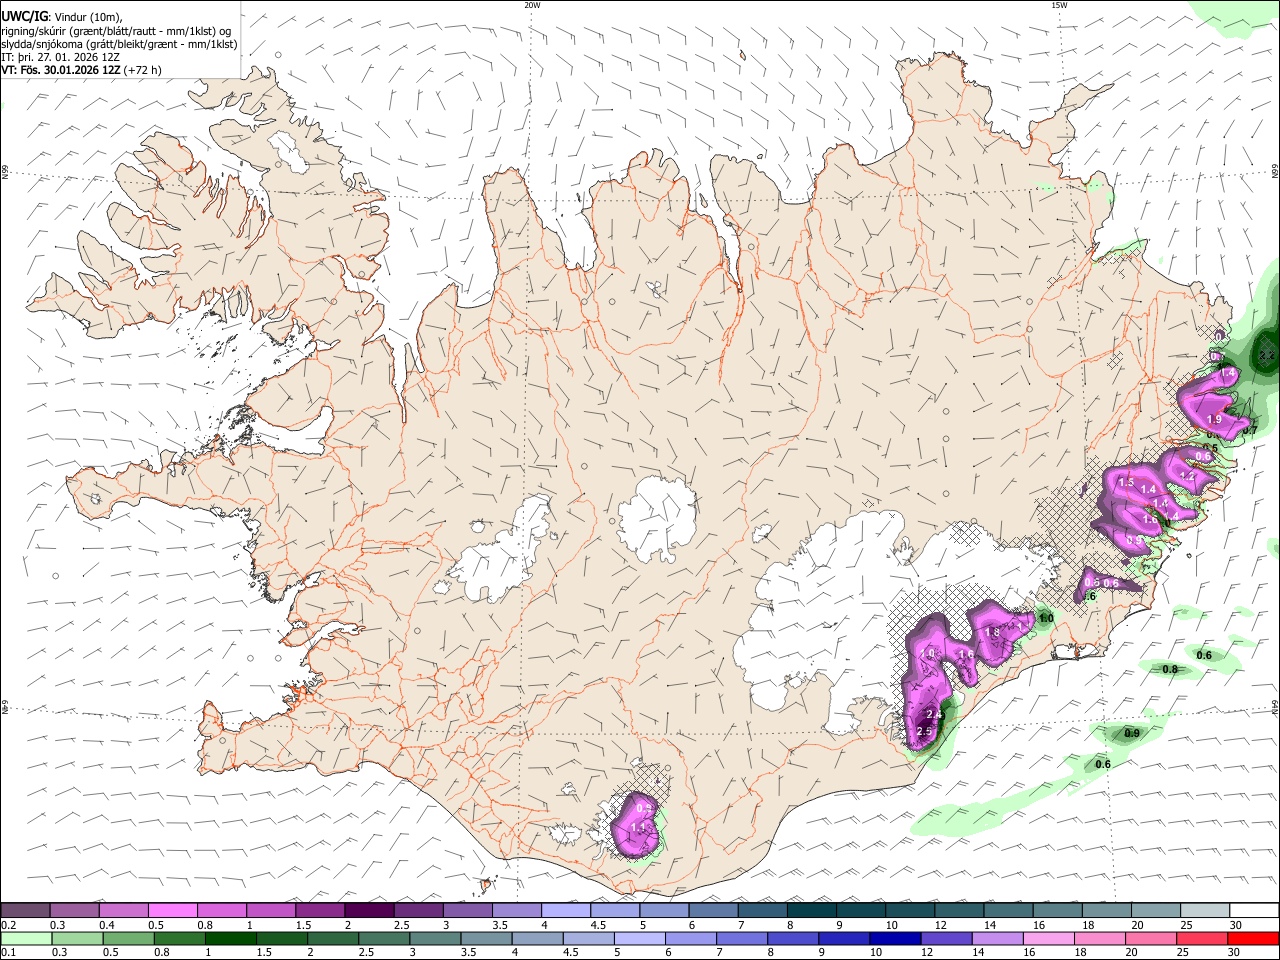Pick the upper legend swatch between 12 and 14
Image resolution: width=1280 pixels, height=960 pixels.
(958, 910)
